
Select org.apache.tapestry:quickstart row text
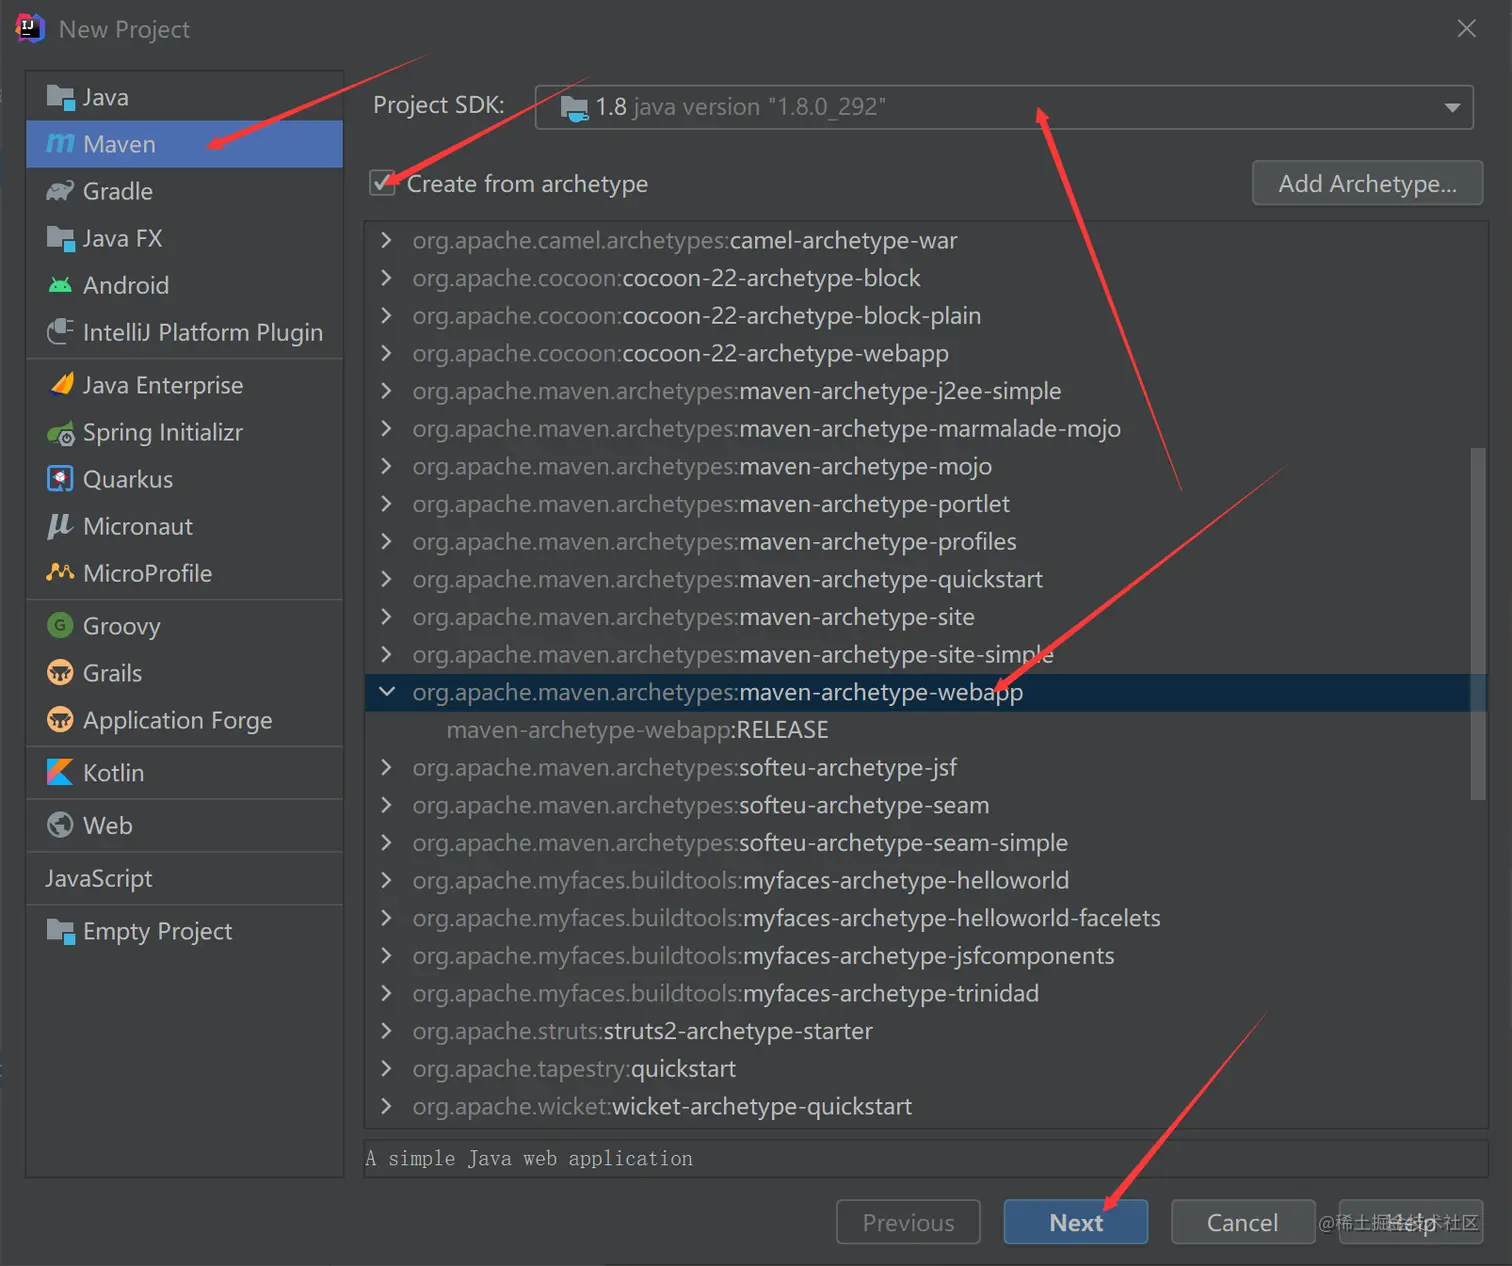[574, 1069]
